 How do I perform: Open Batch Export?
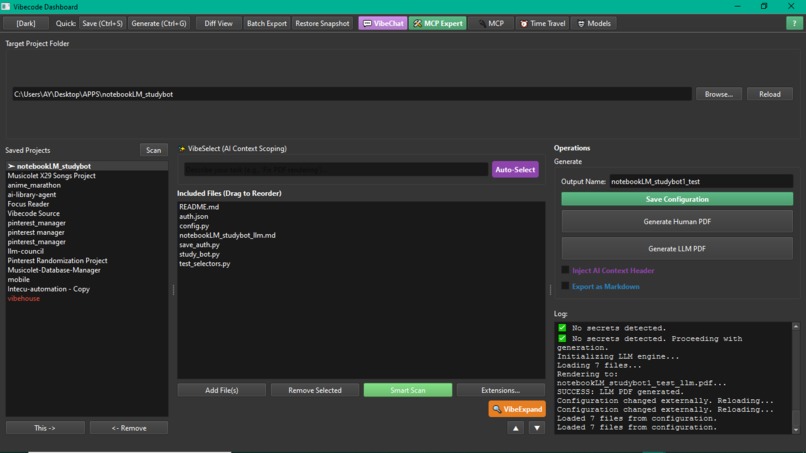267,24
